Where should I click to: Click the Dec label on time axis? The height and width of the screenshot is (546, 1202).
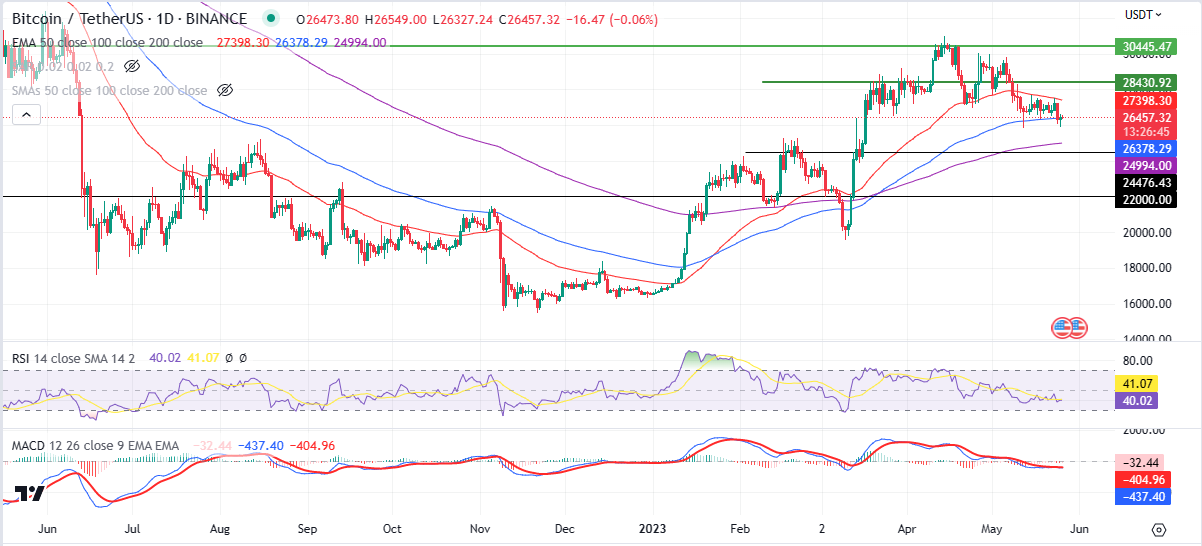565,528
